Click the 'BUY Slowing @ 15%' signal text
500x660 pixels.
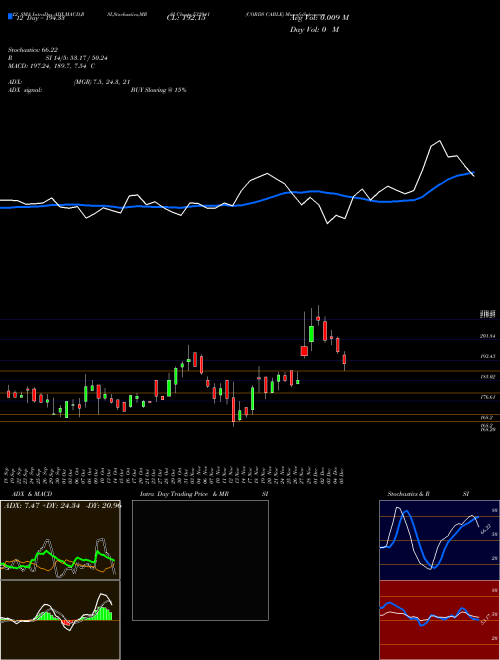click(x=159, y=90)
